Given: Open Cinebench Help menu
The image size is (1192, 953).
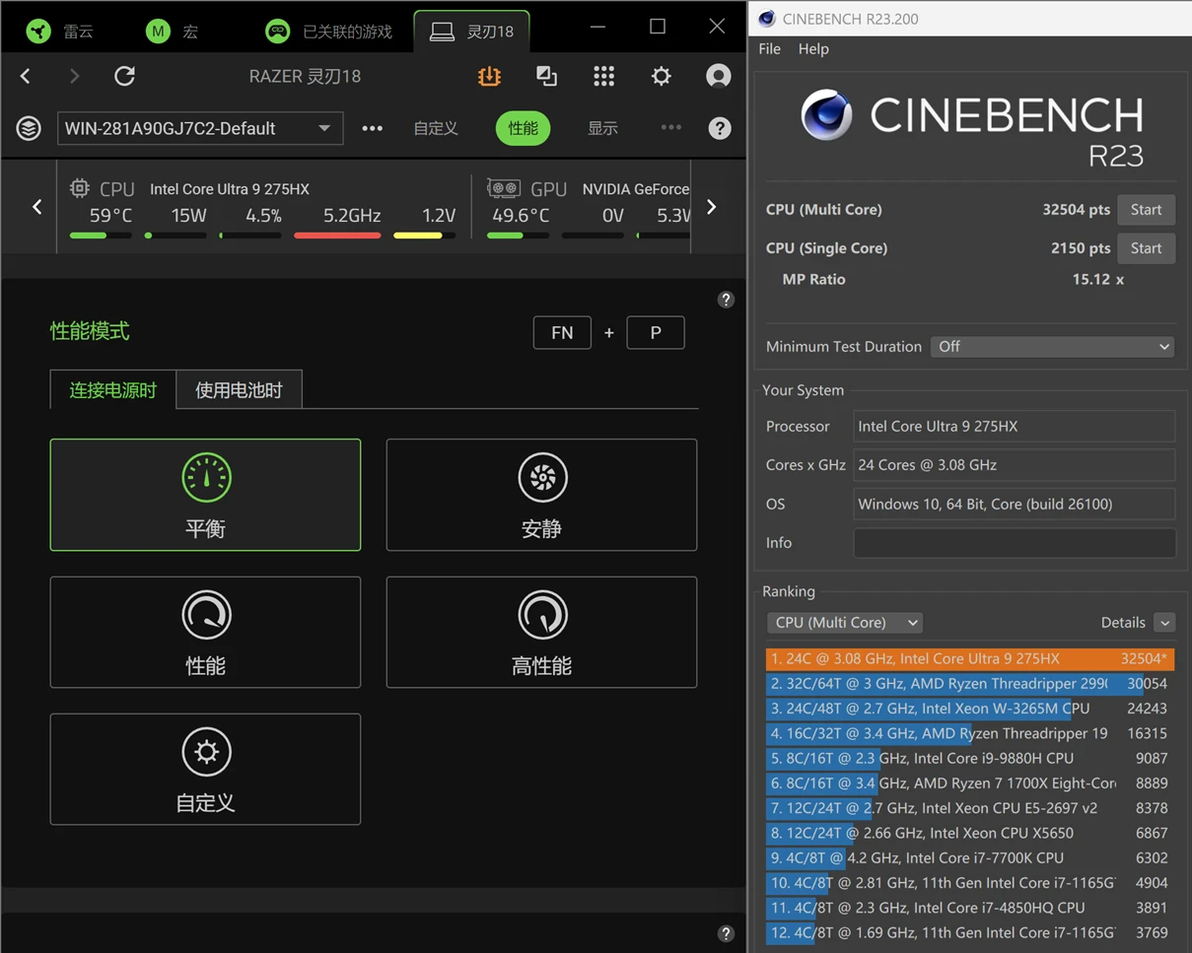Looking at the screenshot, I should 813,49.
